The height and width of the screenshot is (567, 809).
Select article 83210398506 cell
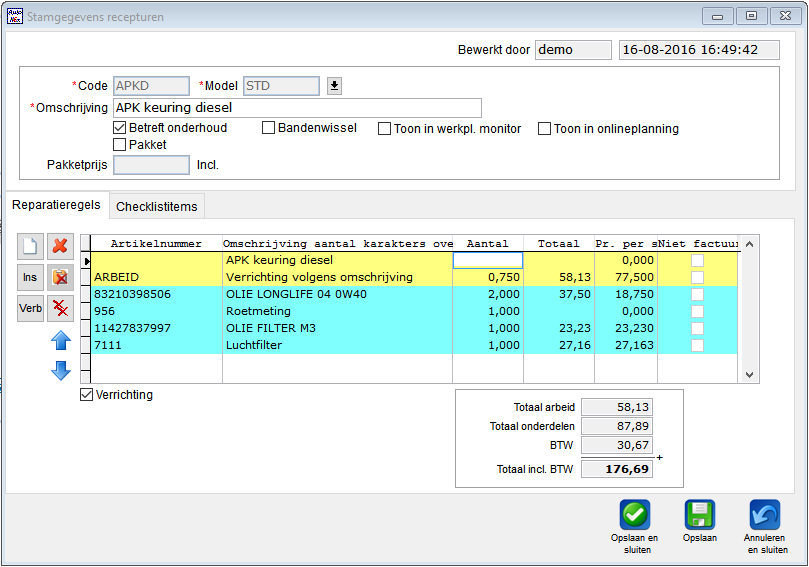tap(156, 294)
